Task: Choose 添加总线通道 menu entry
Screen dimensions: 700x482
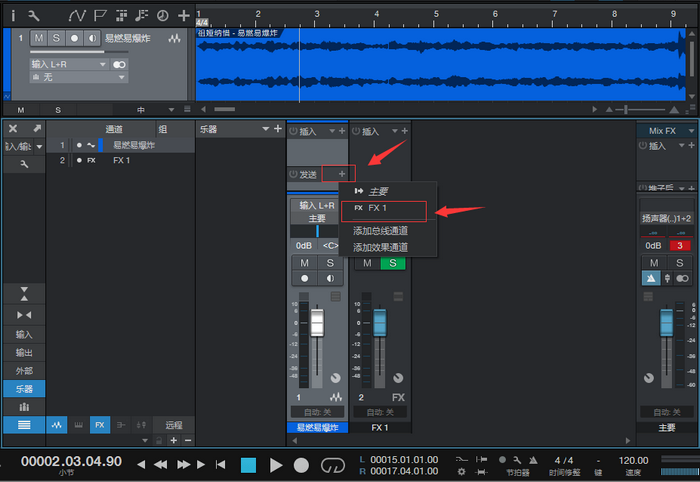Action: pos(380,231)
